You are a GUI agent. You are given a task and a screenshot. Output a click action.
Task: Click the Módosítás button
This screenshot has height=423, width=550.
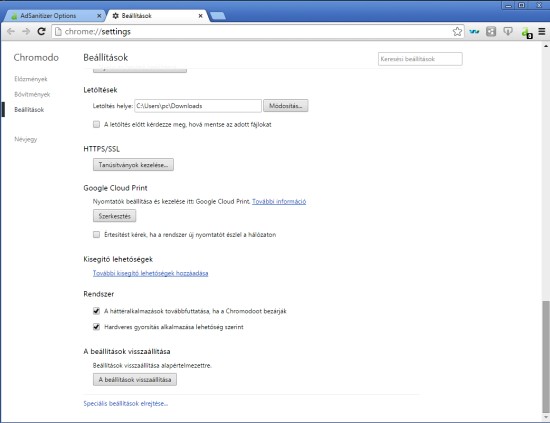pyautogui.click(x=286, y=106)
